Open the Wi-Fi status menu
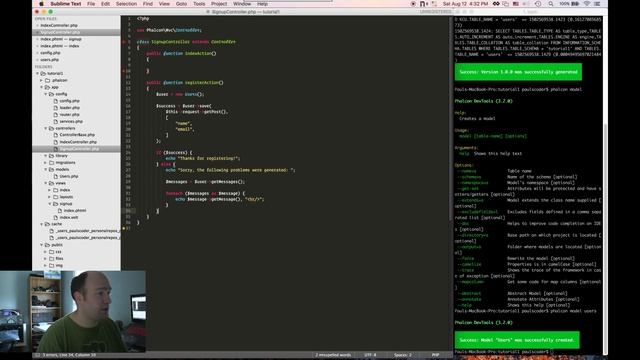640x360 pixels. (587, 4)
